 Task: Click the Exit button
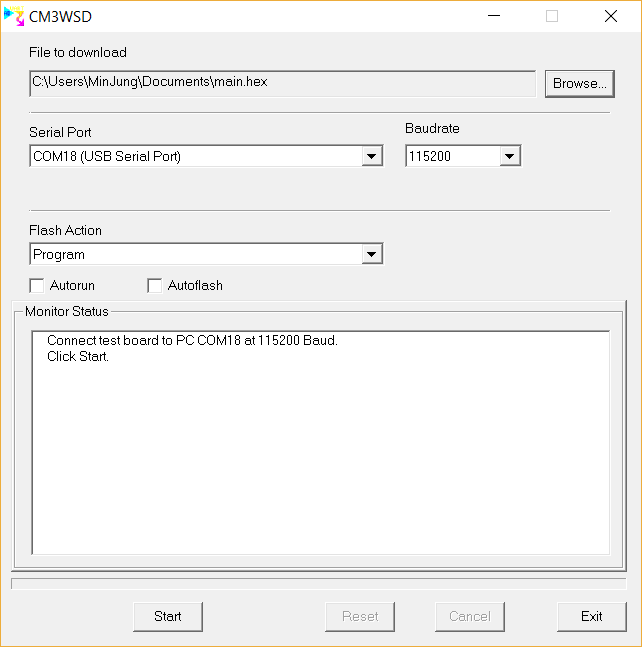click(x=592, y=616)
